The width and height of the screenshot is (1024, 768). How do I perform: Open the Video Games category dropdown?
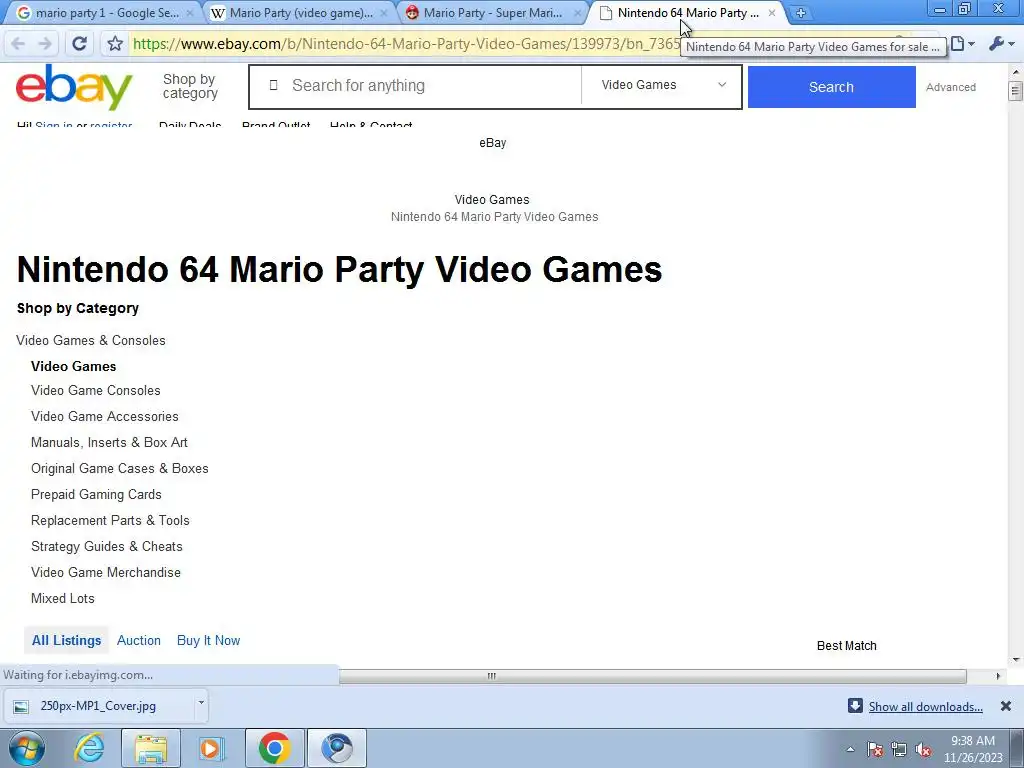tap(662, 85)
